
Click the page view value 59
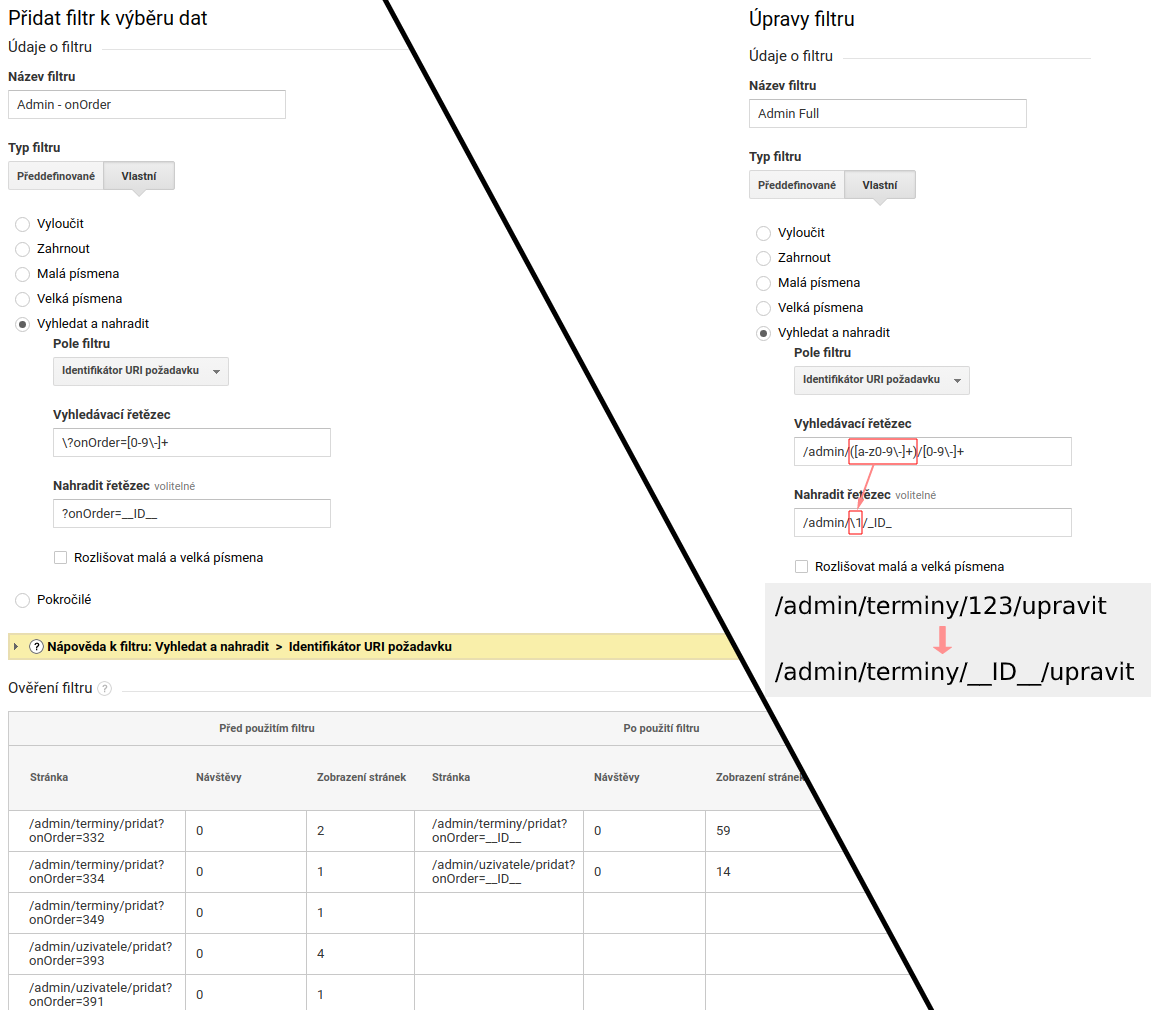723,831
